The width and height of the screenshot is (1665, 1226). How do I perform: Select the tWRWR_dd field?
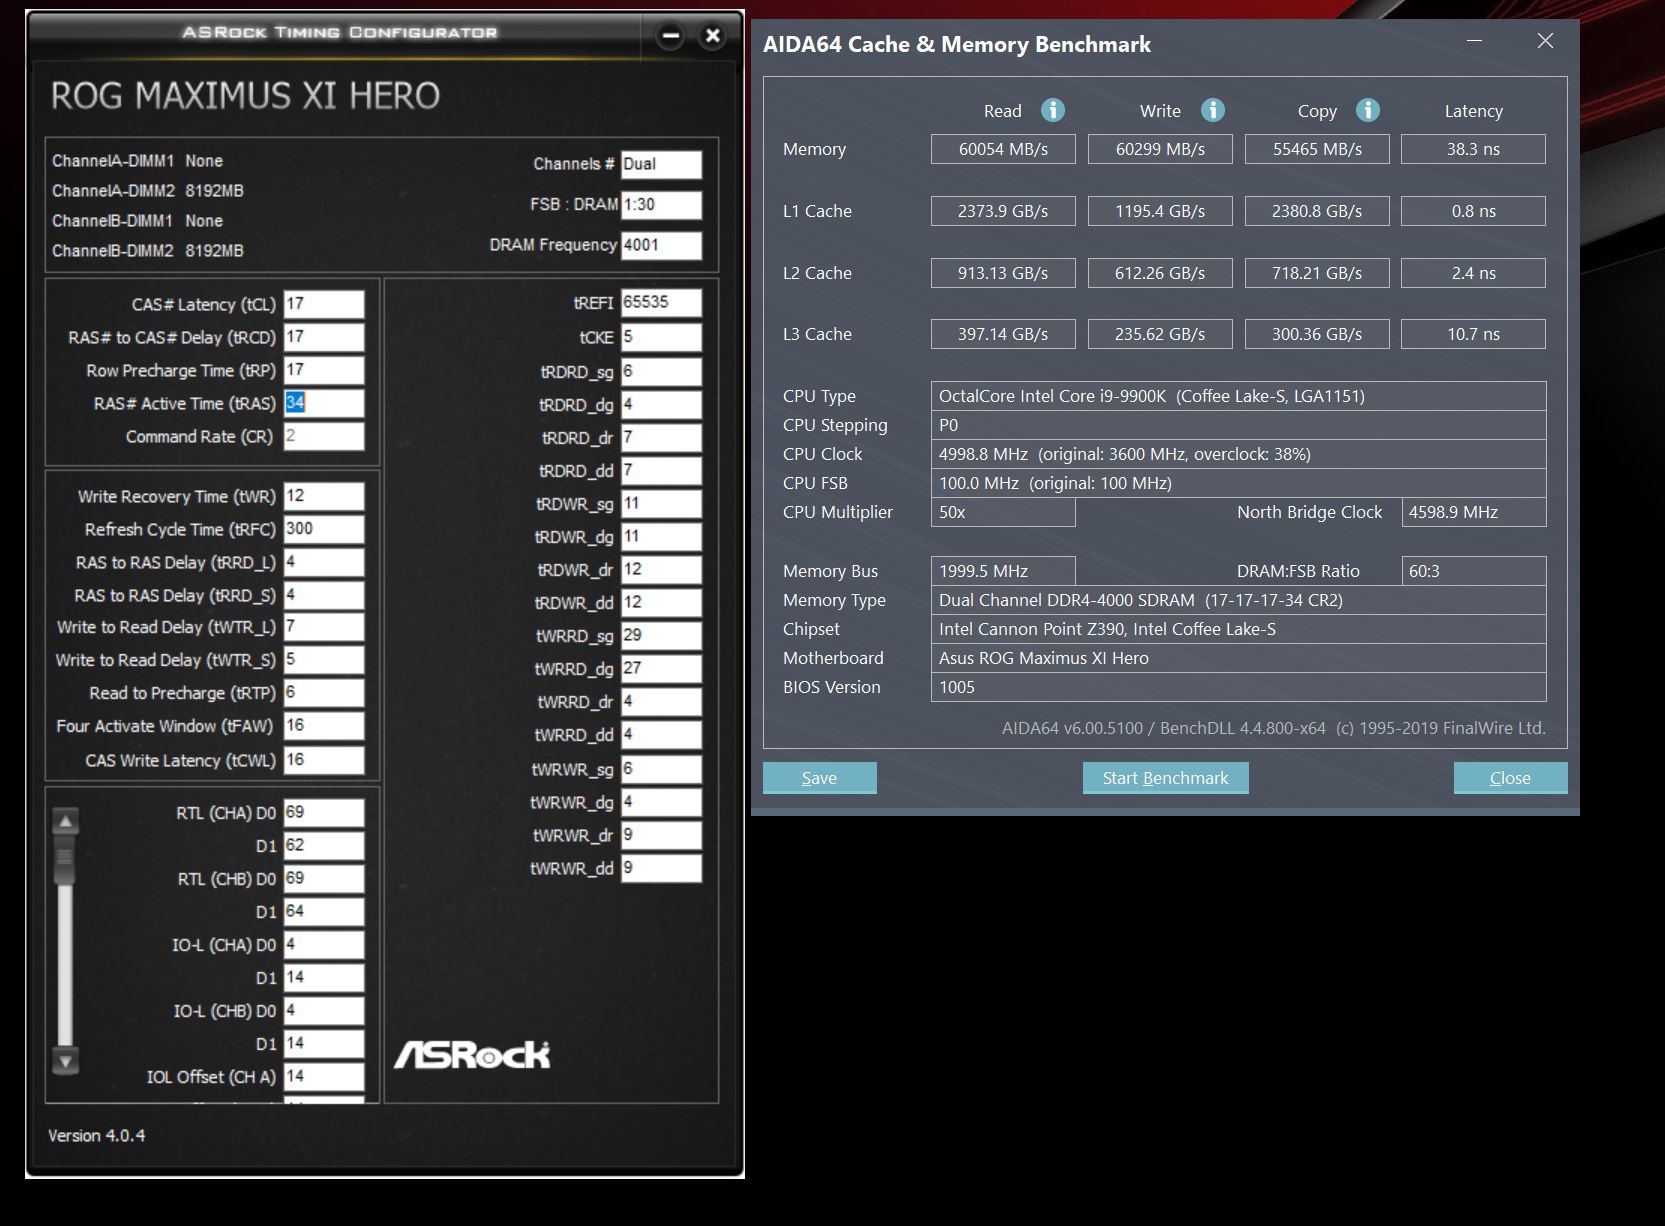661,868
